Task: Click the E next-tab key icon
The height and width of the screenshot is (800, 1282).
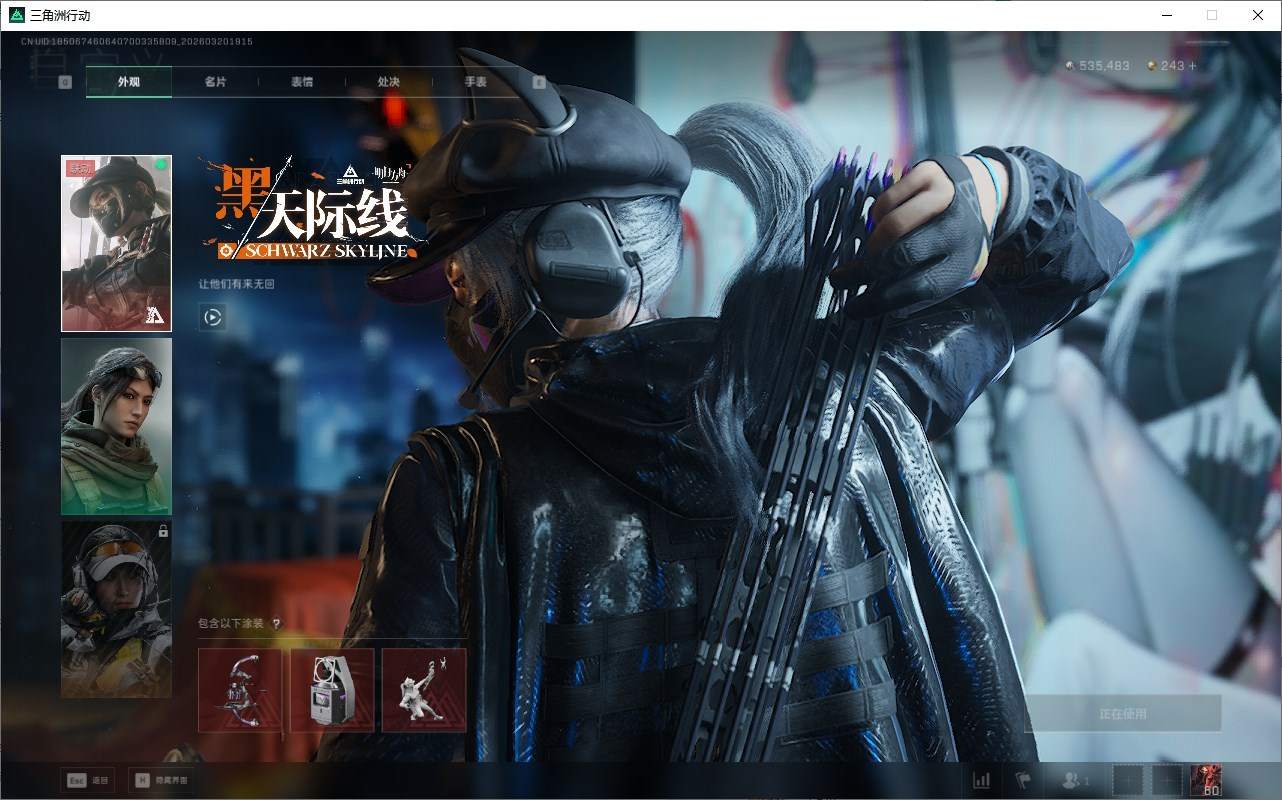Action: (x=540, y=82)
